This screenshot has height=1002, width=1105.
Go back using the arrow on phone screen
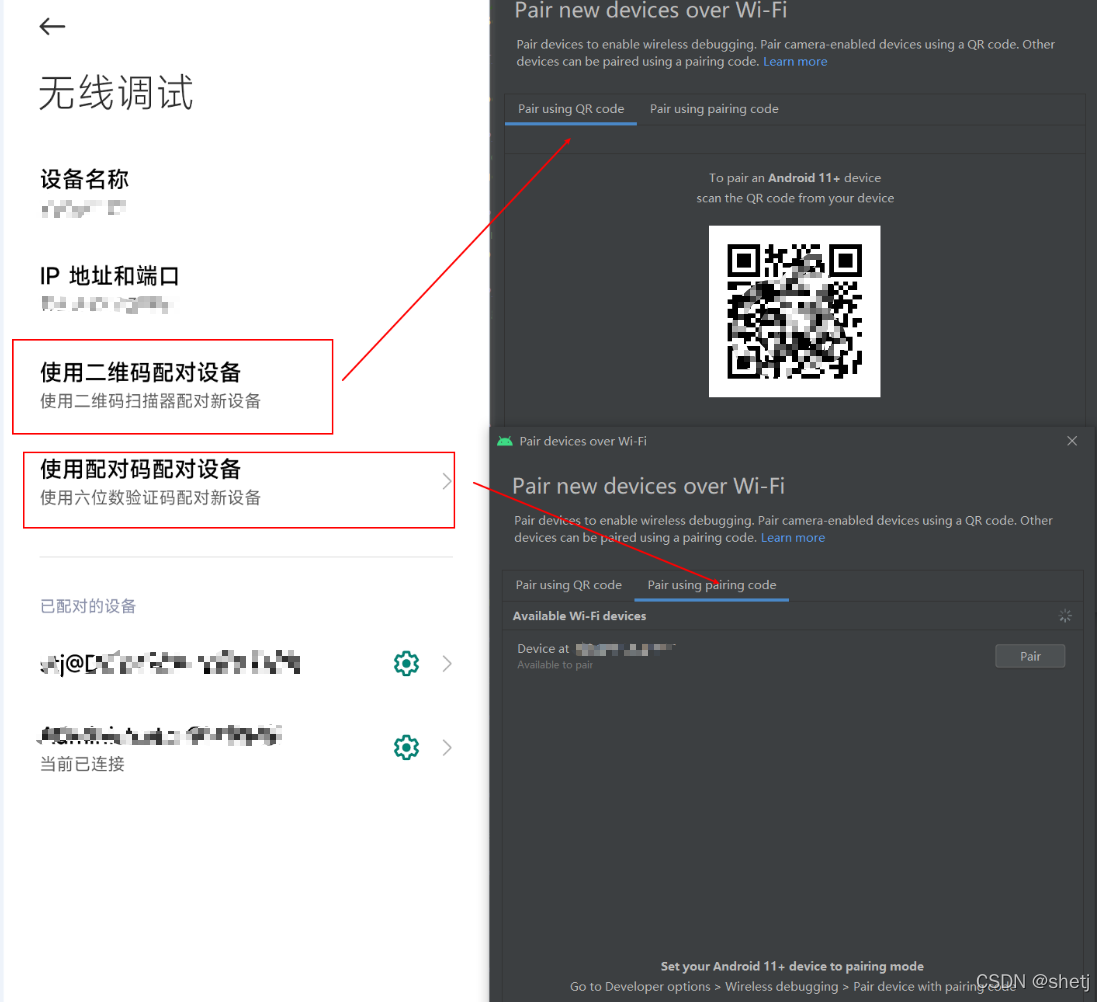coord(52,27)
